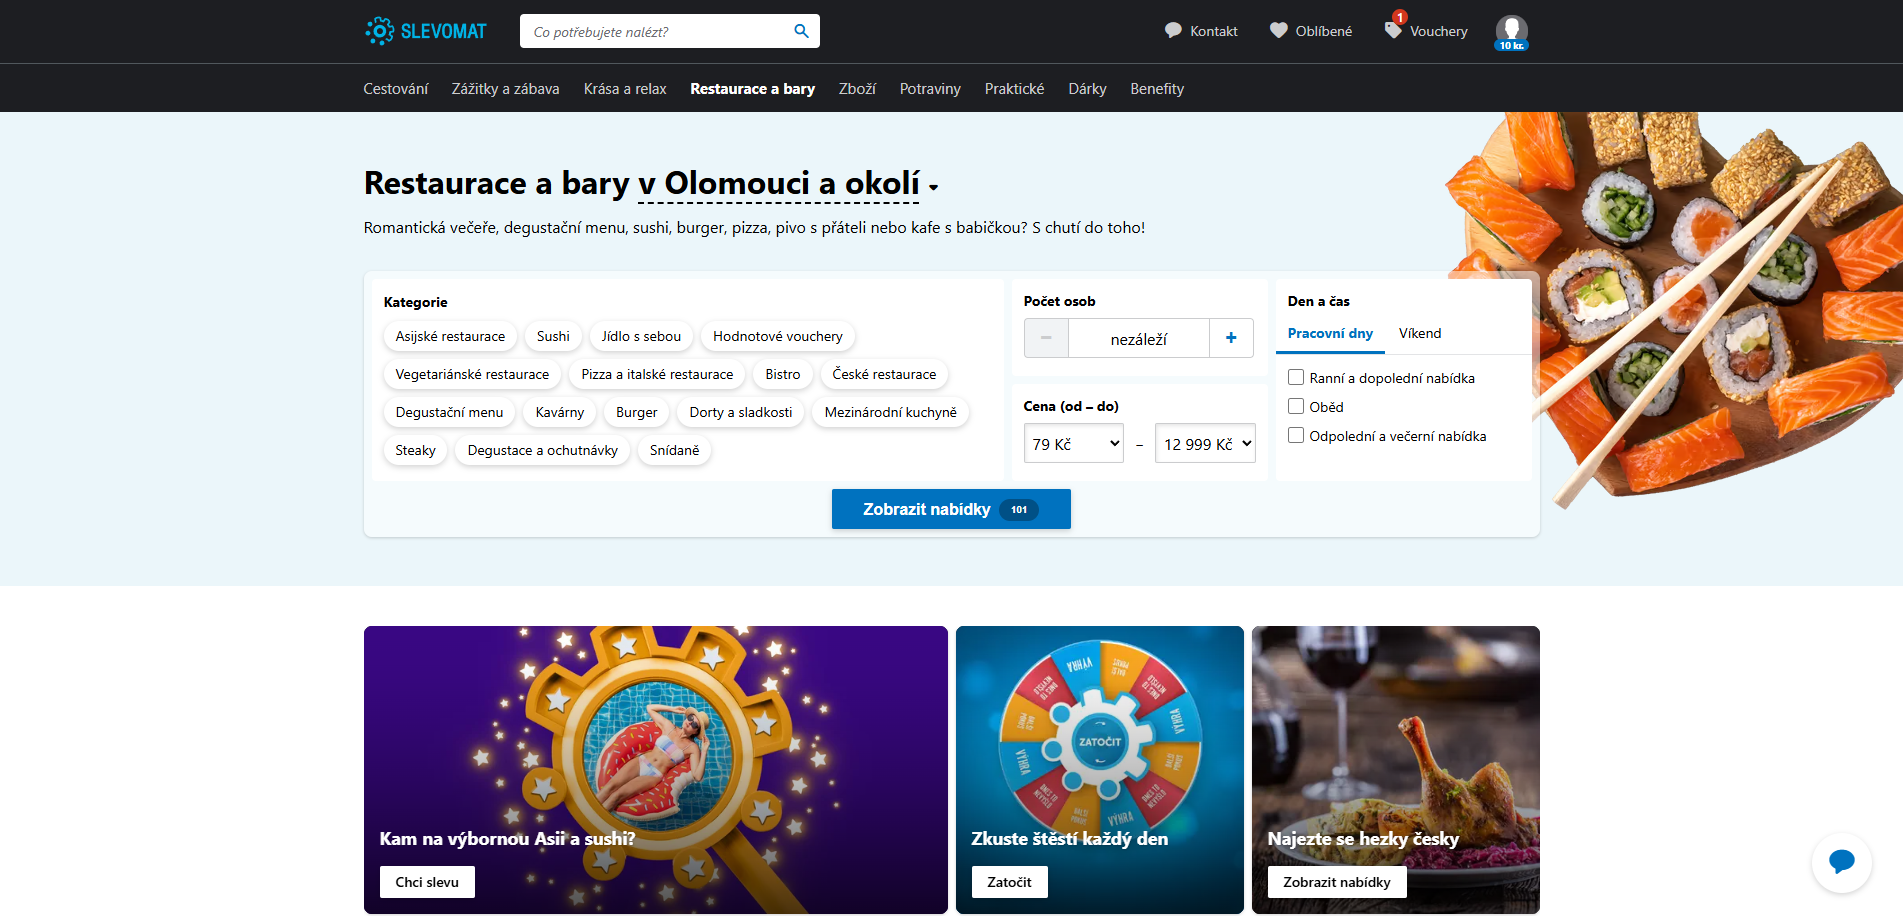This screenshot has width=1903, height=916.
Task: Expand location selector v Olomouci a okolí
Action: pyautogui.click(x=788, y=184)
